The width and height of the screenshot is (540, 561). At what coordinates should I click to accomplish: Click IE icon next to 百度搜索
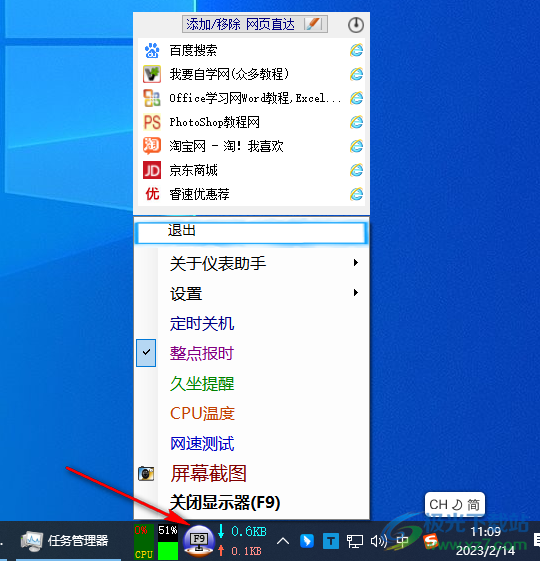[x=356, y=50]
